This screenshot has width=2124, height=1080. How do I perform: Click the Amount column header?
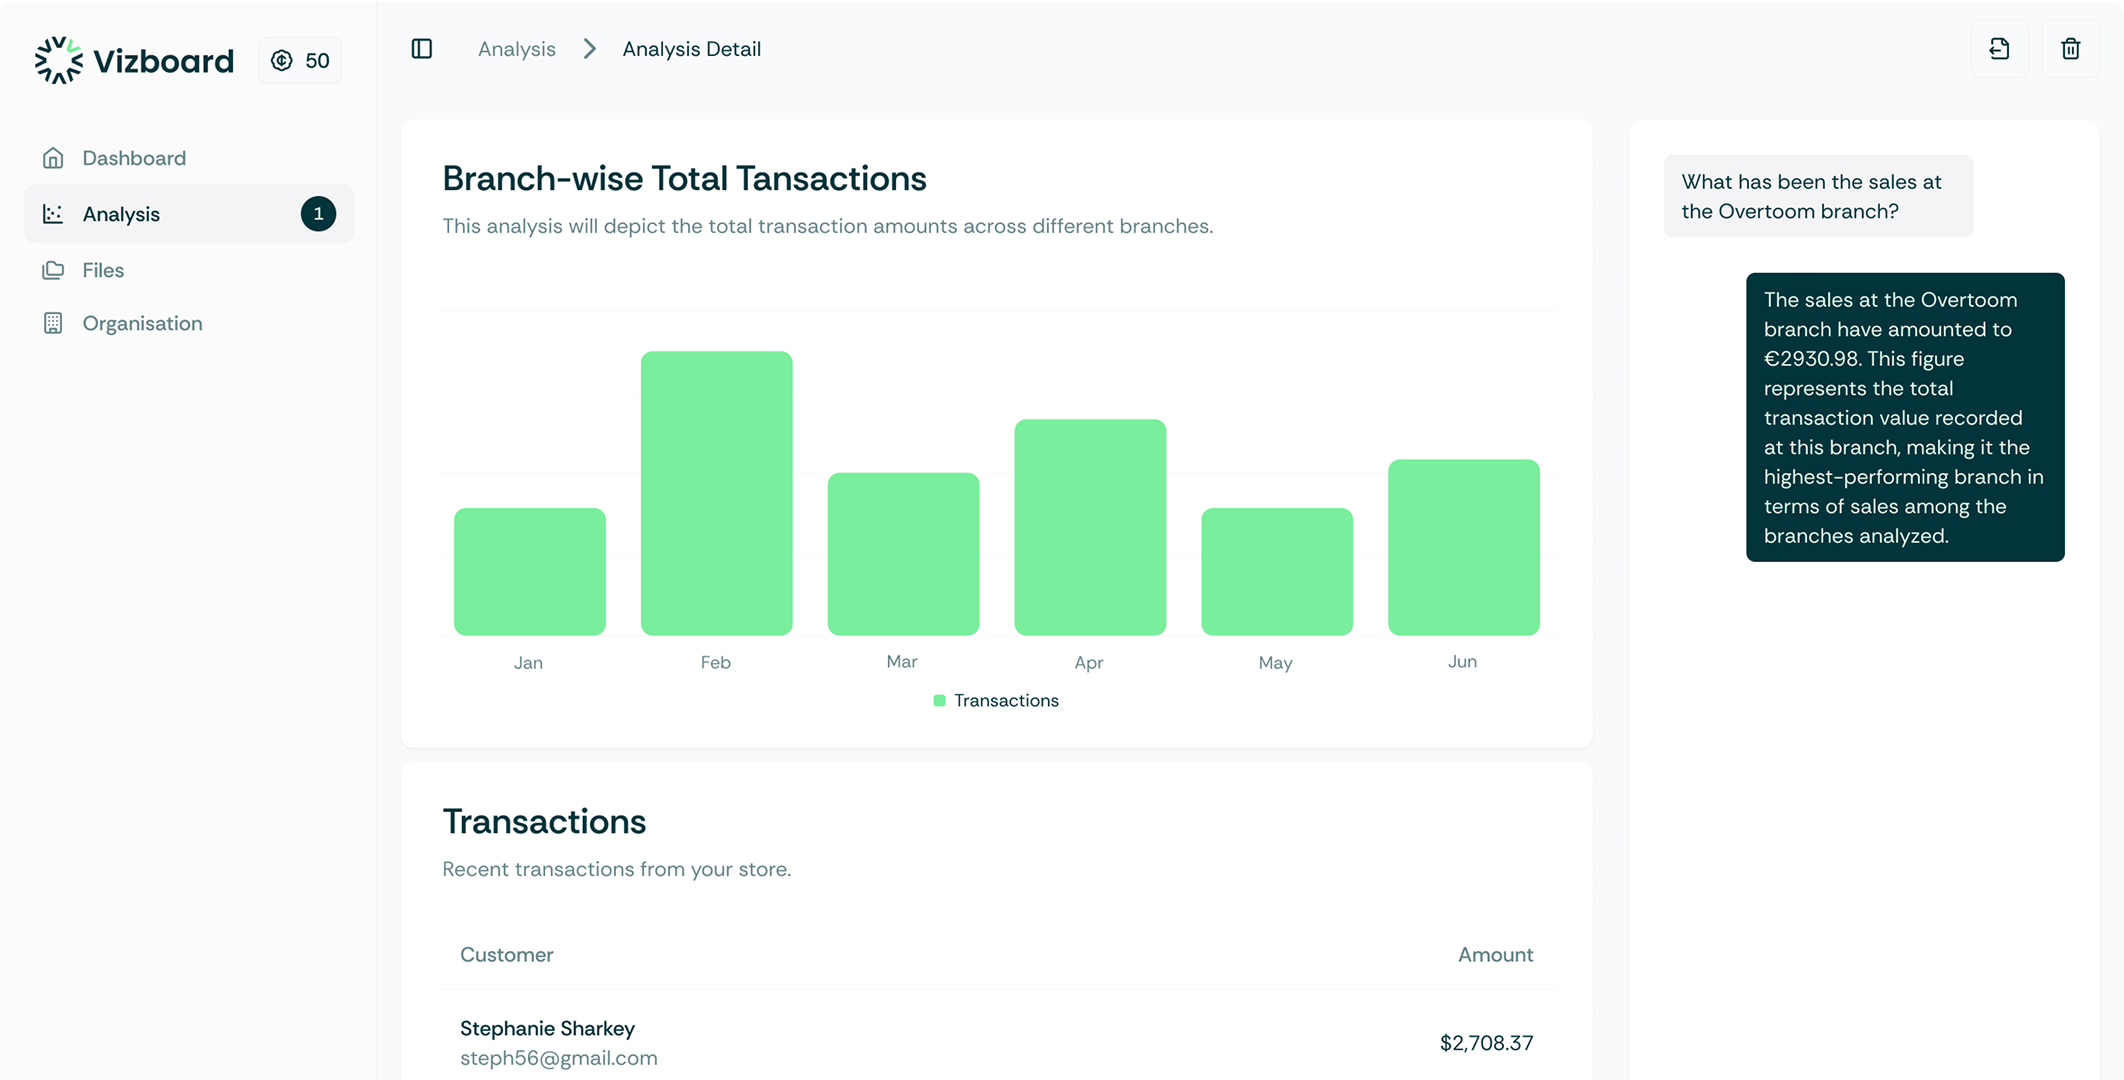1494,954
